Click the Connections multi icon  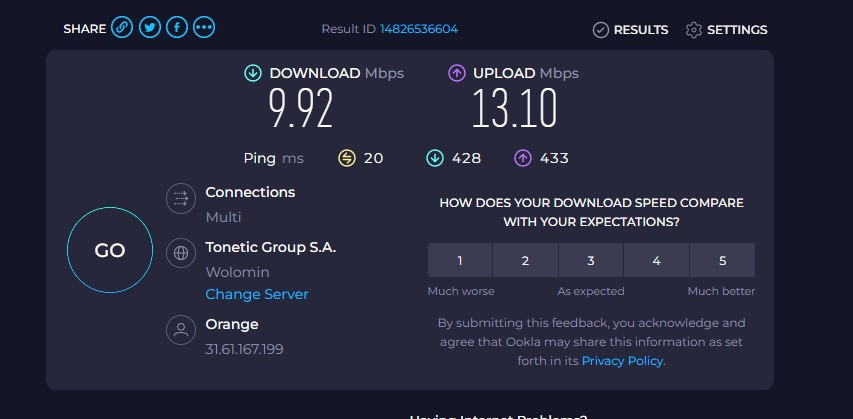[x=181, y=199]
